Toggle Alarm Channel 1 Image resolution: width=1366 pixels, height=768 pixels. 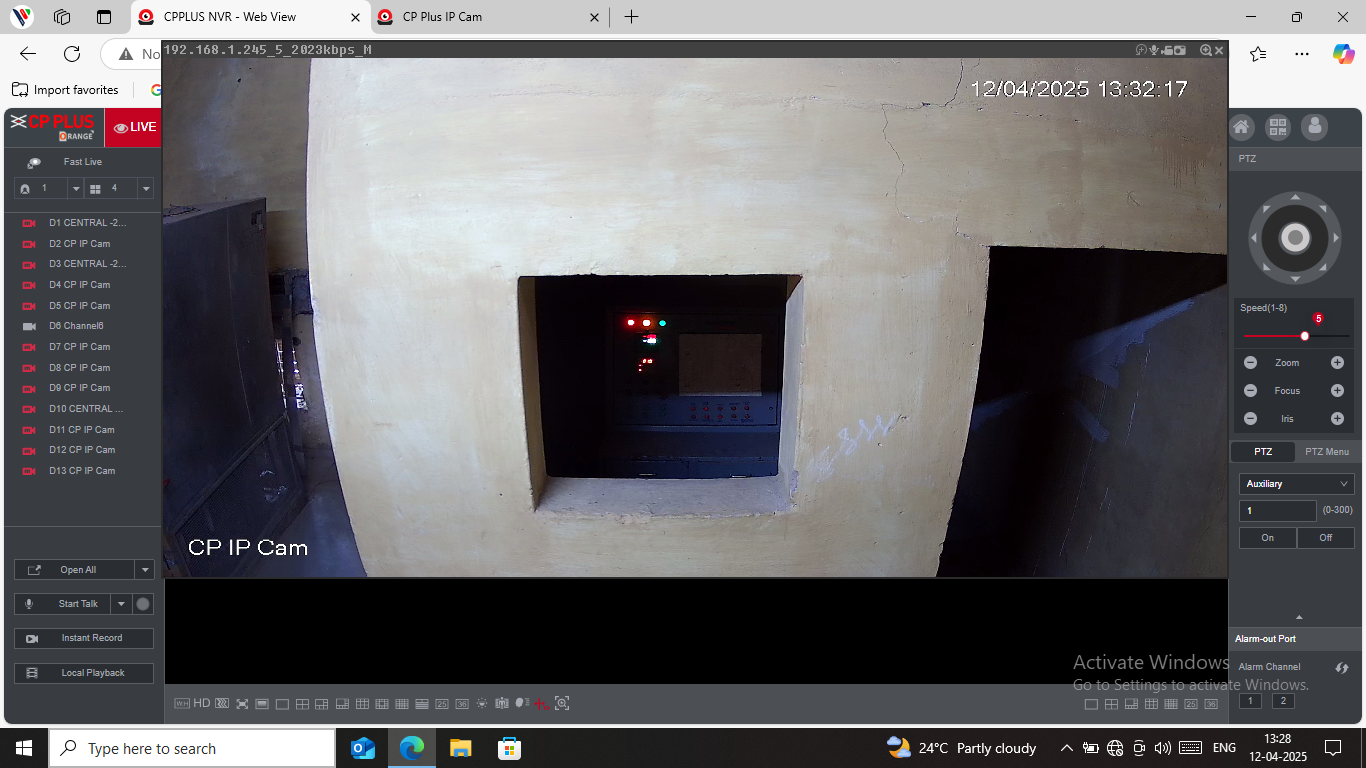(1250, 701)
